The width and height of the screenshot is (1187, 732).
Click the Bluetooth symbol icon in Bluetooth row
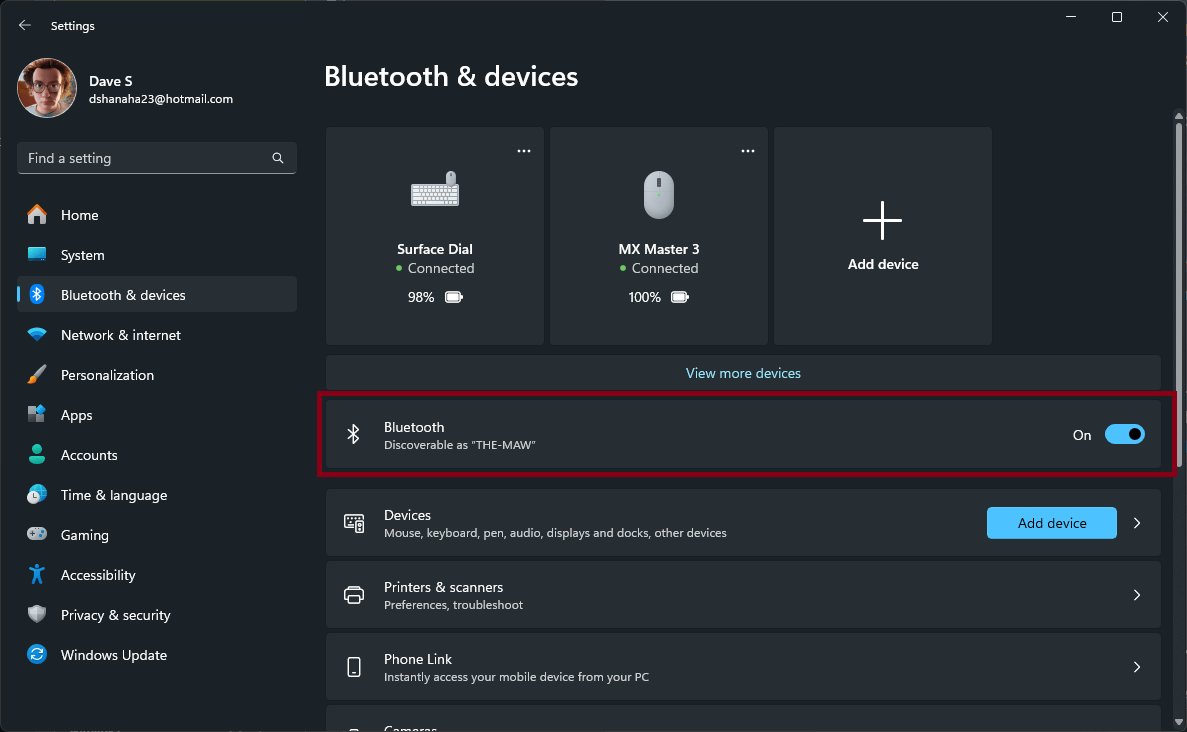(x=354, y=435)
